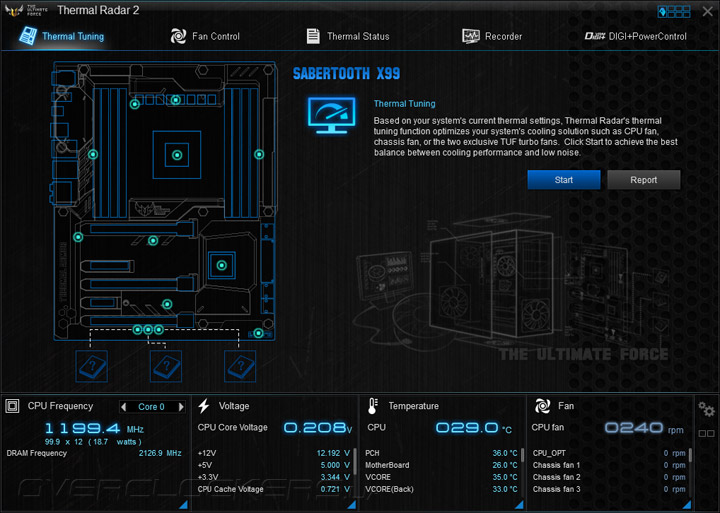Select the right sensor in the top VRM area

[x=176, y=100]
